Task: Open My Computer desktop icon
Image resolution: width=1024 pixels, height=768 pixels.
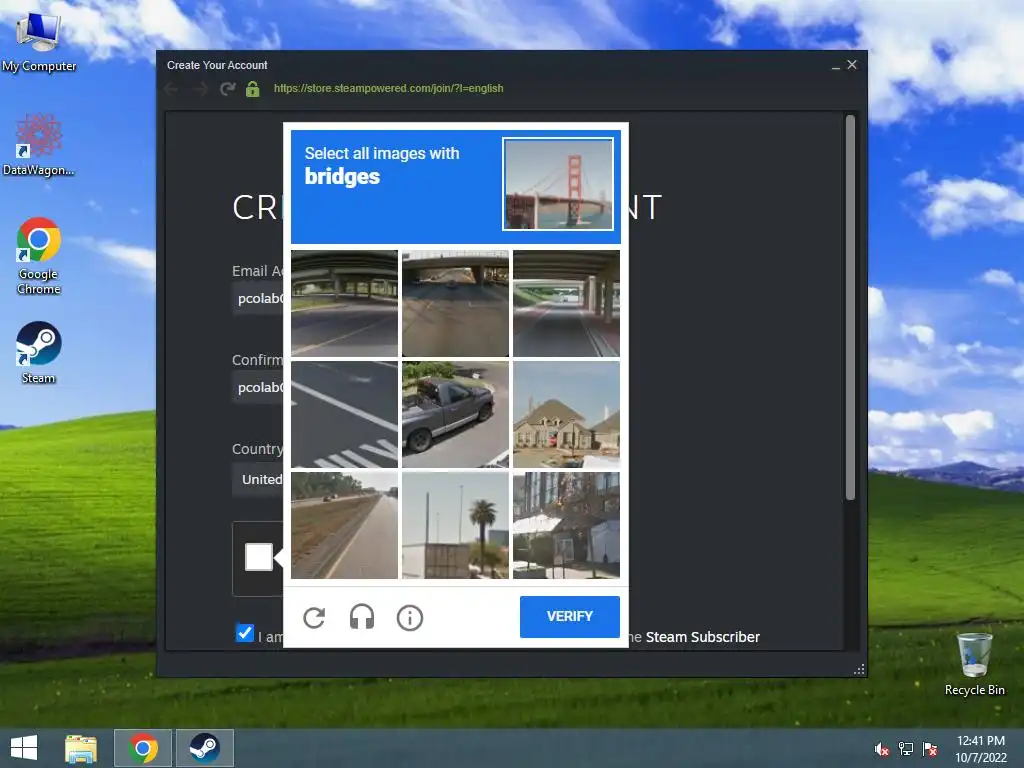Action: [39, 41]
